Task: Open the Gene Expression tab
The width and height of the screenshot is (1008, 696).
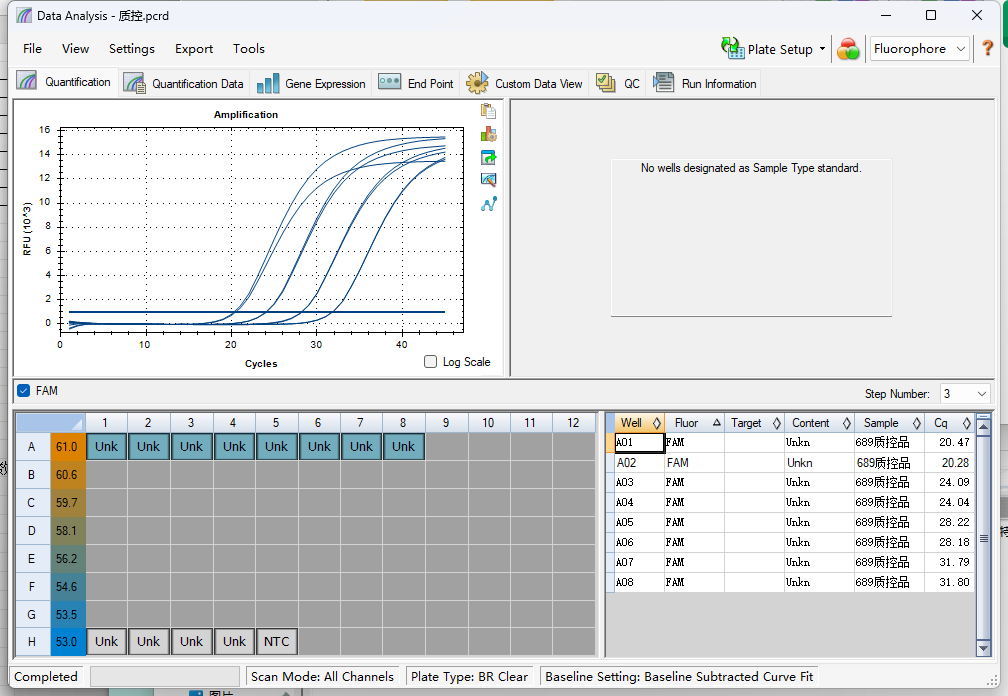Action: tap(310, 84)
